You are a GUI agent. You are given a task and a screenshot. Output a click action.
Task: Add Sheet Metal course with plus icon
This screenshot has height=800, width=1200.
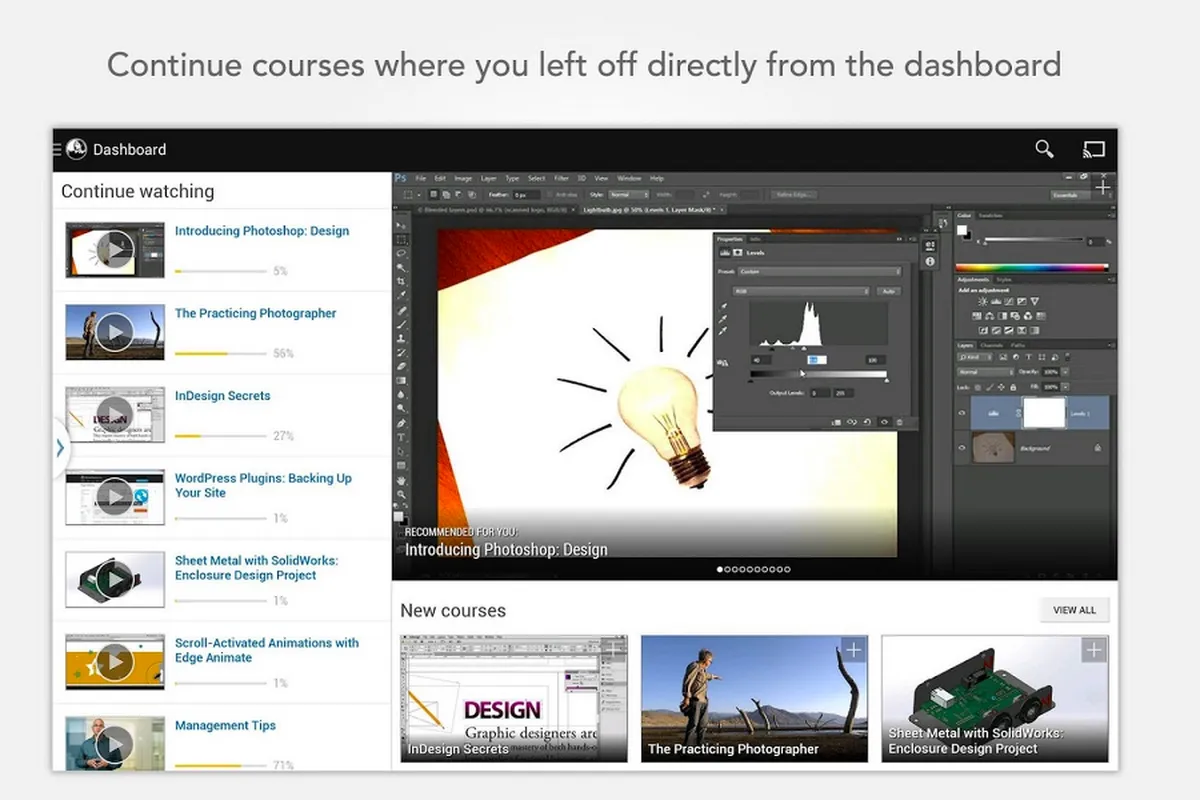click(x=1094, y=650)
